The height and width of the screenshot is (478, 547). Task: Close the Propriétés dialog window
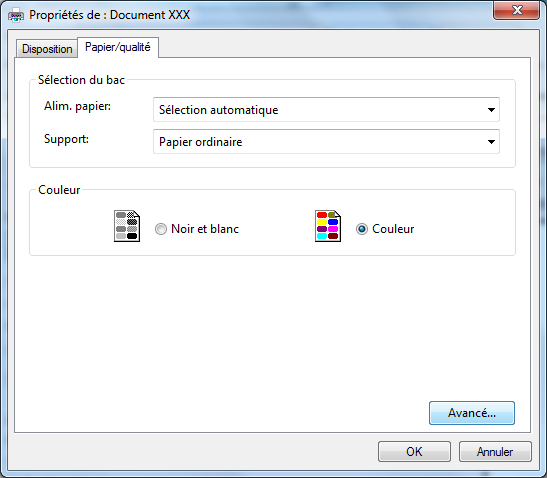pos(517,10)
